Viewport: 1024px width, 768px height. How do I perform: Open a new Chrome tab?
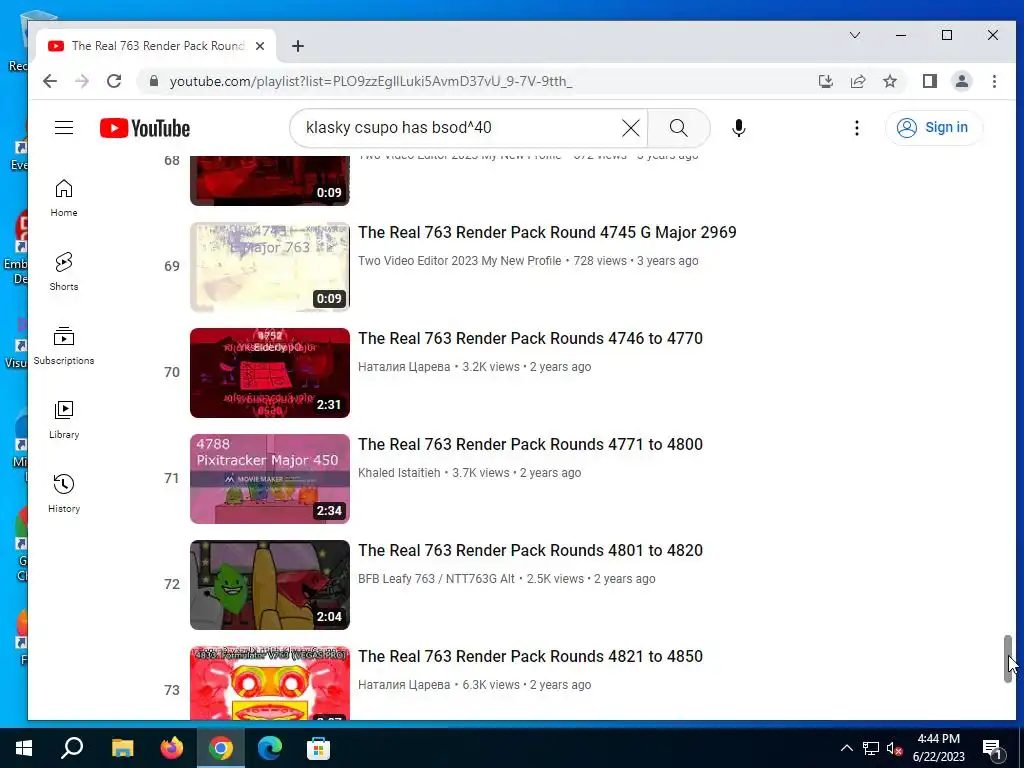298,46
